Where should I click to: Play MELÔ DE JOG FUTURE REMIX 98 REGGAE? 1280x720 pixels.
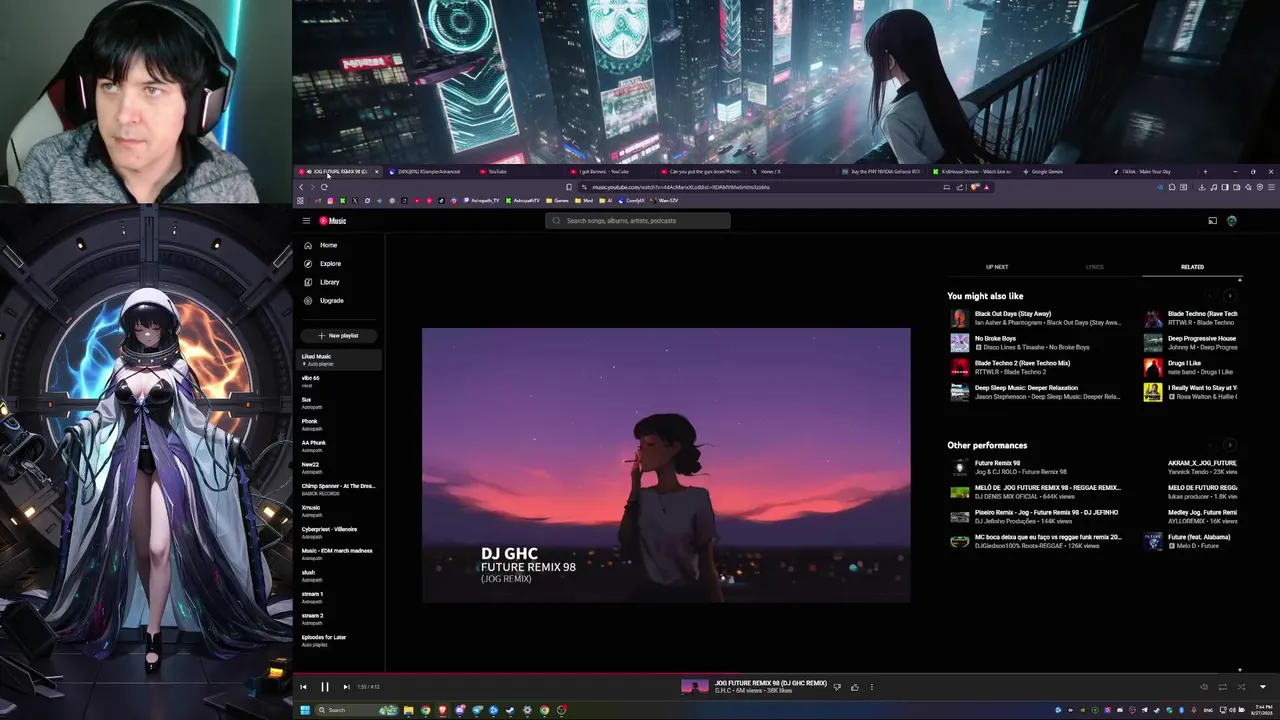click(1036, 492)
